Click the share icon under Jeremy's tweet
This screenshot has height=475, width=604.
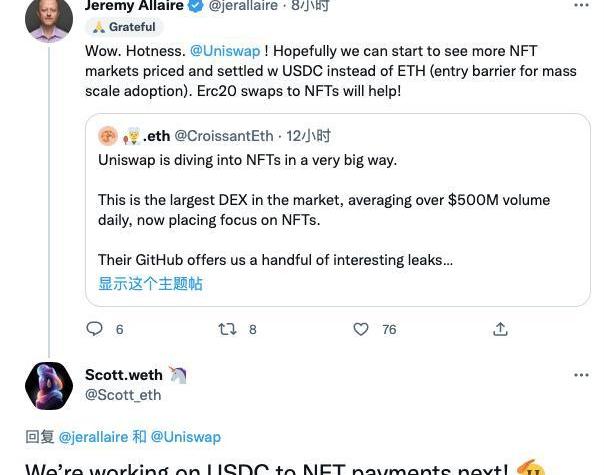pyautogui.click(x=500, y=329)
